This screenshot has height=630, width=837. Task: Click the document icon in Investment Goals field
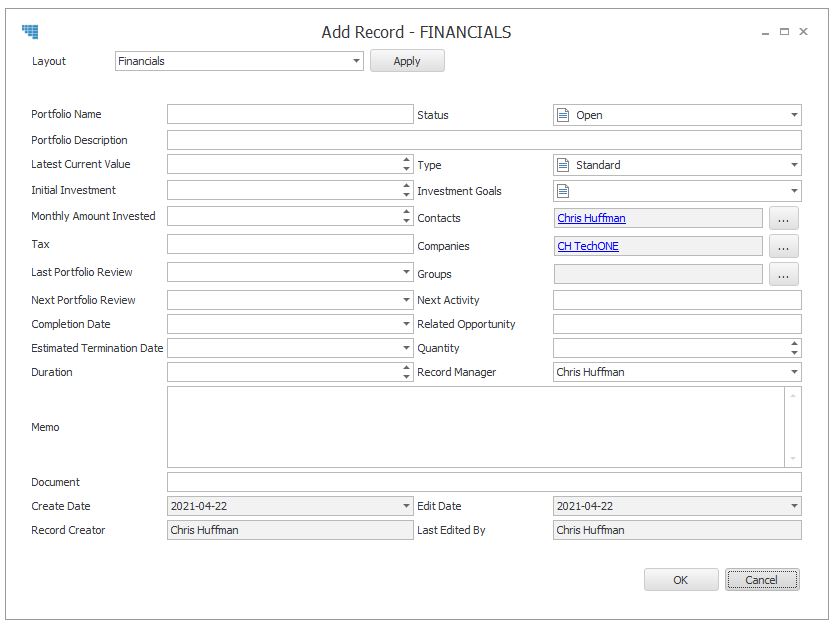tap(563, 191)
